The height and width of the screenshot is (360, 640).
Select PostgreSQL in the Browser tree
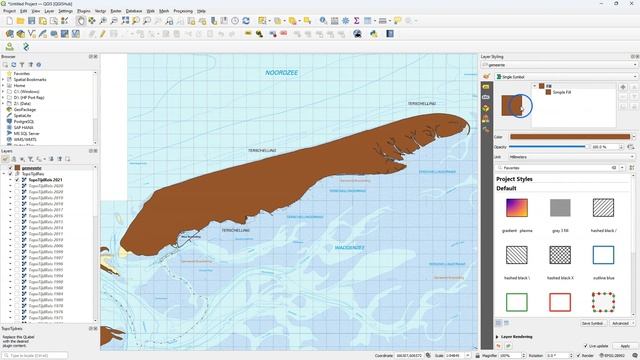pyautogui.click(x=24, y=122)
